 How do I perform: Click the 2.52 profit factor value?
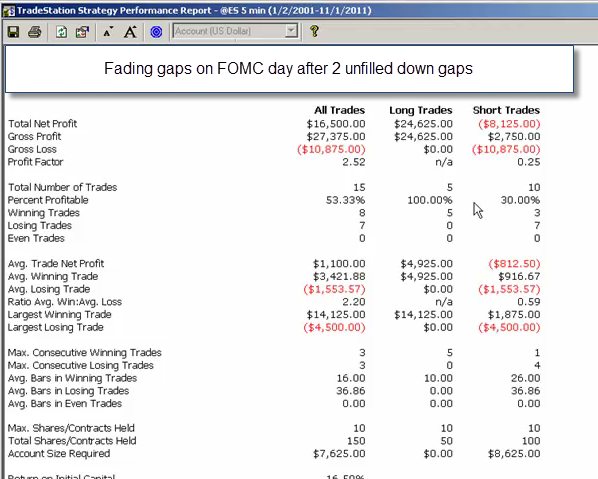(354, 162)
